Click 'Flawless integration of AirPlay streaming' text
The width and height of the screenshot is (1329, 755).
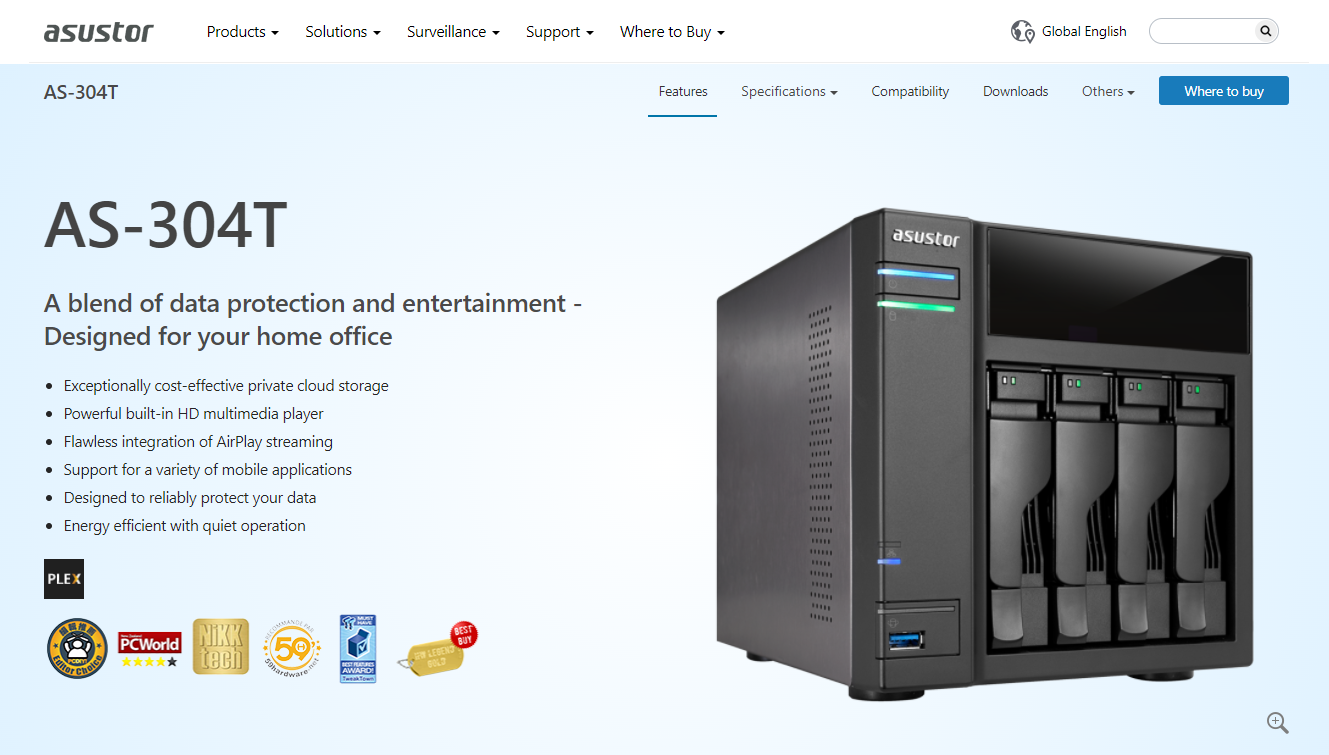[x=198, y=441]
